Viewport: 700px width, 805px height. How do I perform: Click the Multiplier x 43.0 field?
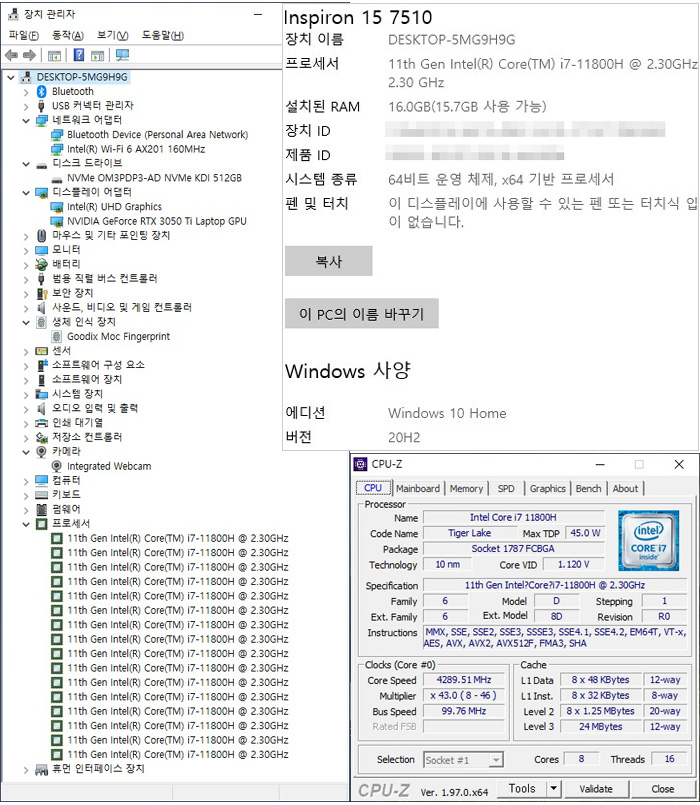[x=464, y=696]
